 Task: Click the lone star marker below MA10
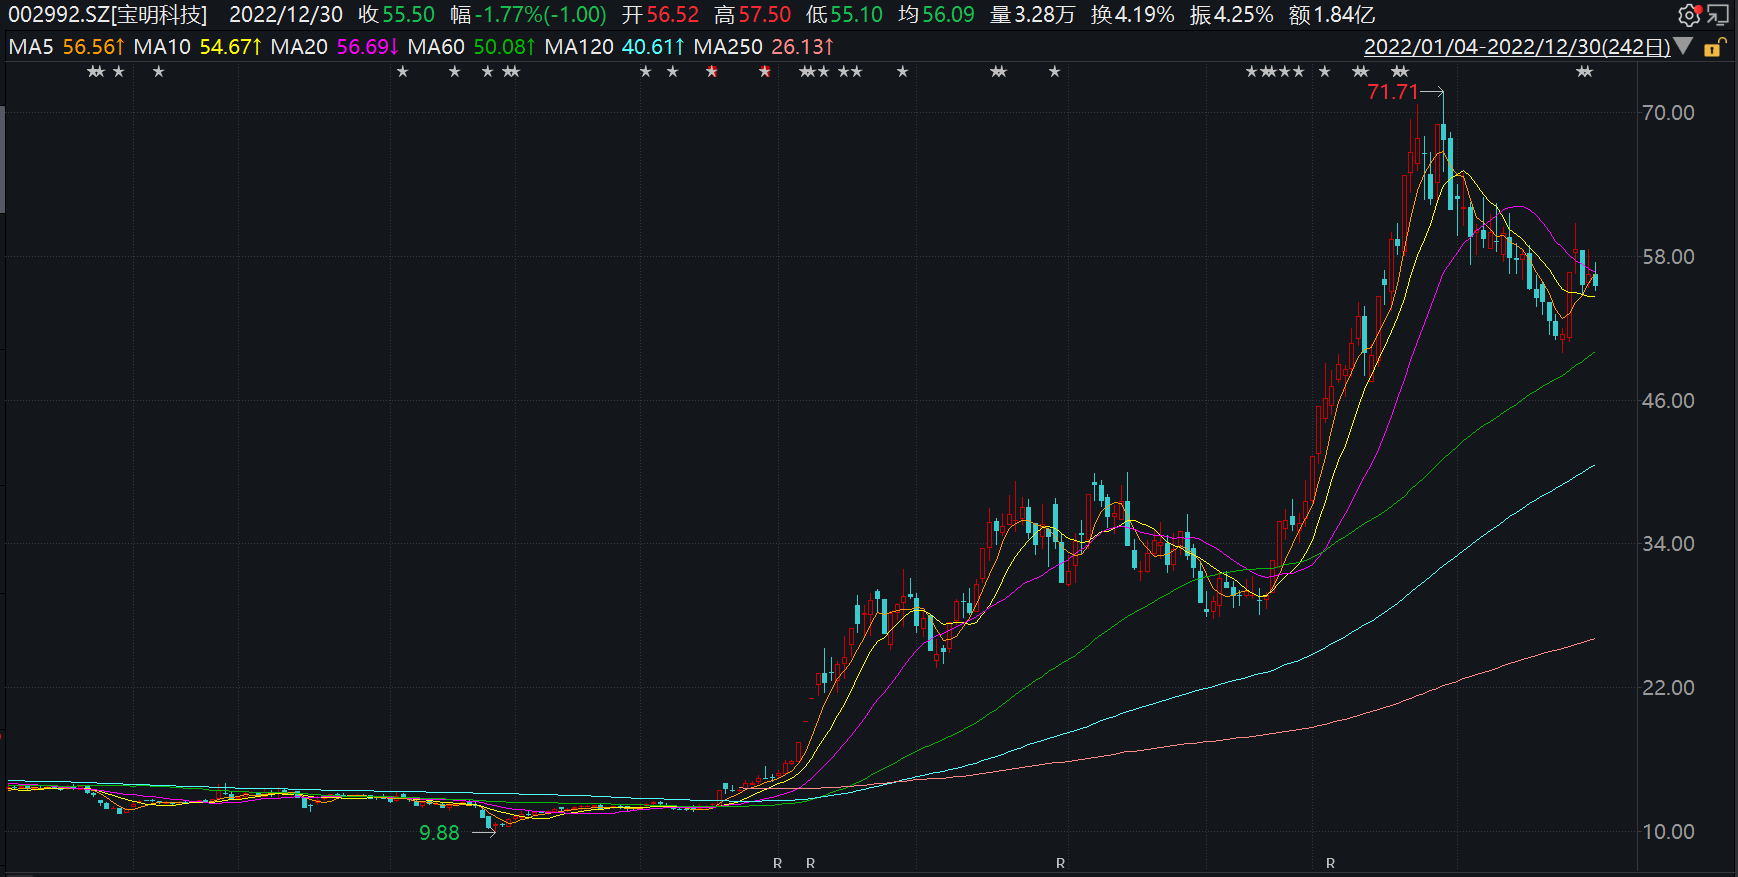(x=158, y=72)
